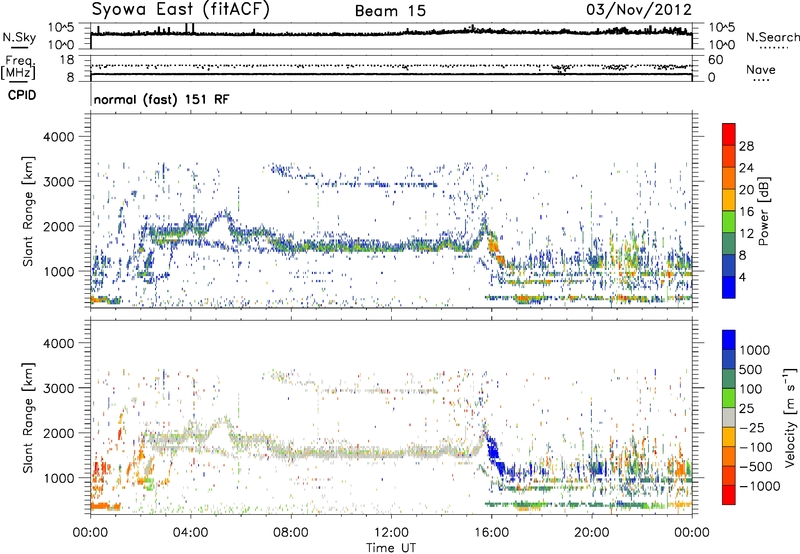Click the "04:00" time axis tick label

point(190,533)
